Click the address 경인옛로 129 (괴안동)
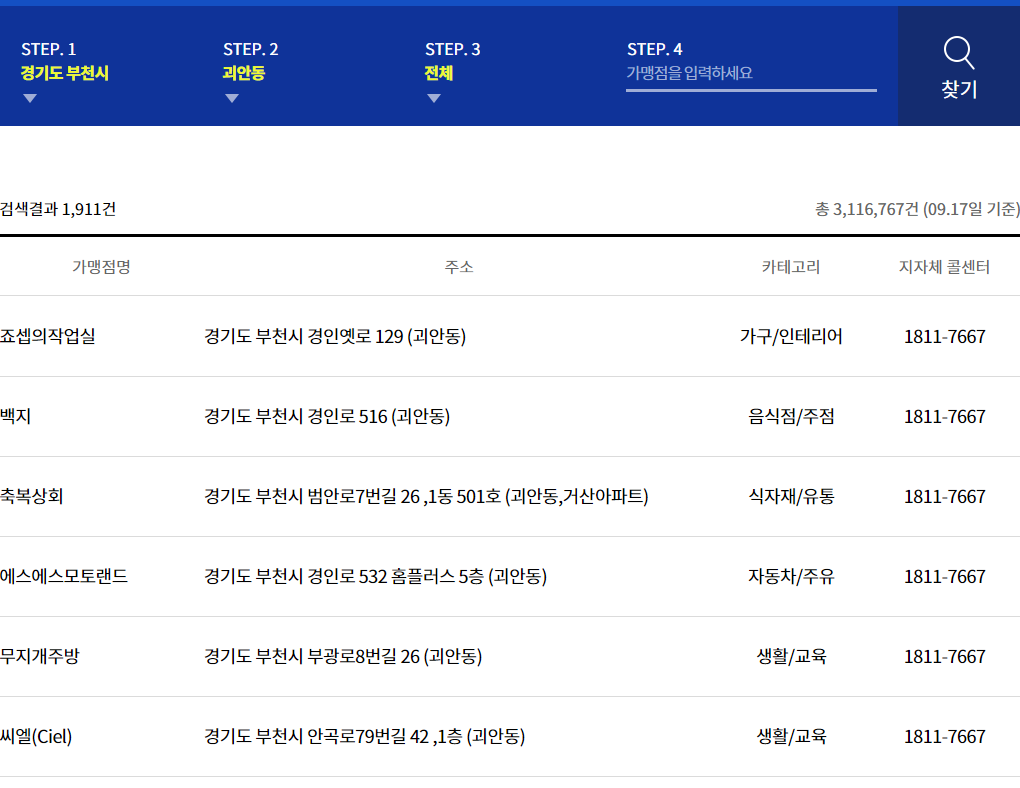 (x=335, y=336)
